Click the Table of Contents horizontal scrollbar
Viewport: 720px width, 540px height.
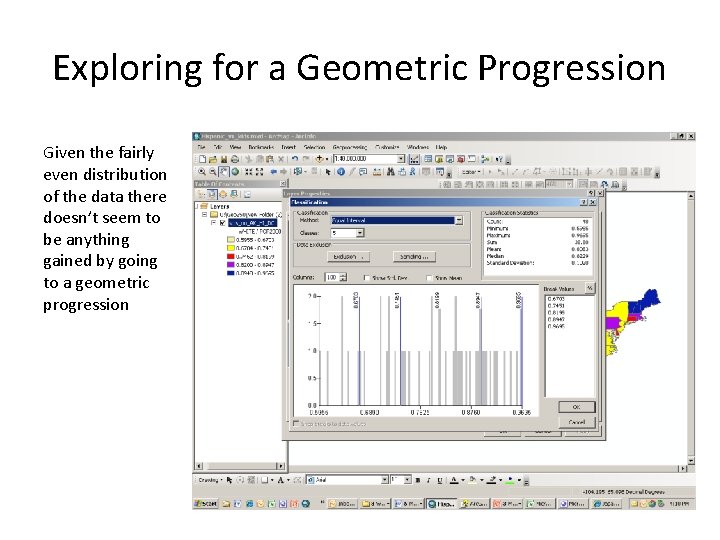point(241,466)
